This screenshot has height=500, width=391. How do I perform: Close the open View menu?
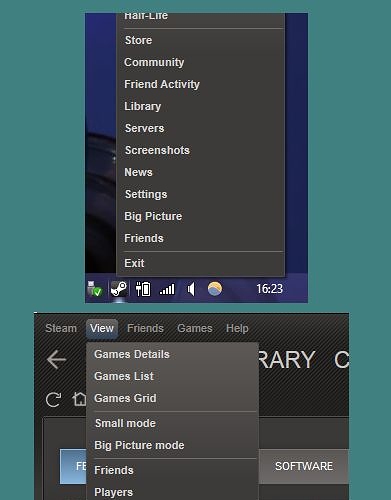[x=102, y=328]
